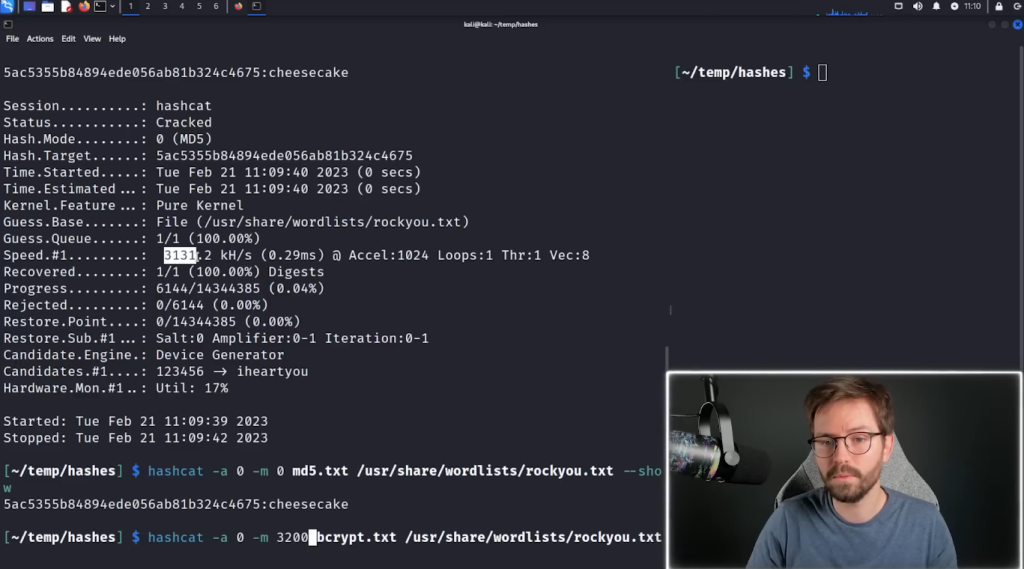This screenshot has height=569, width=1024.
Task: Open terminal emulator launcher in panel
Action: [100, 7]
